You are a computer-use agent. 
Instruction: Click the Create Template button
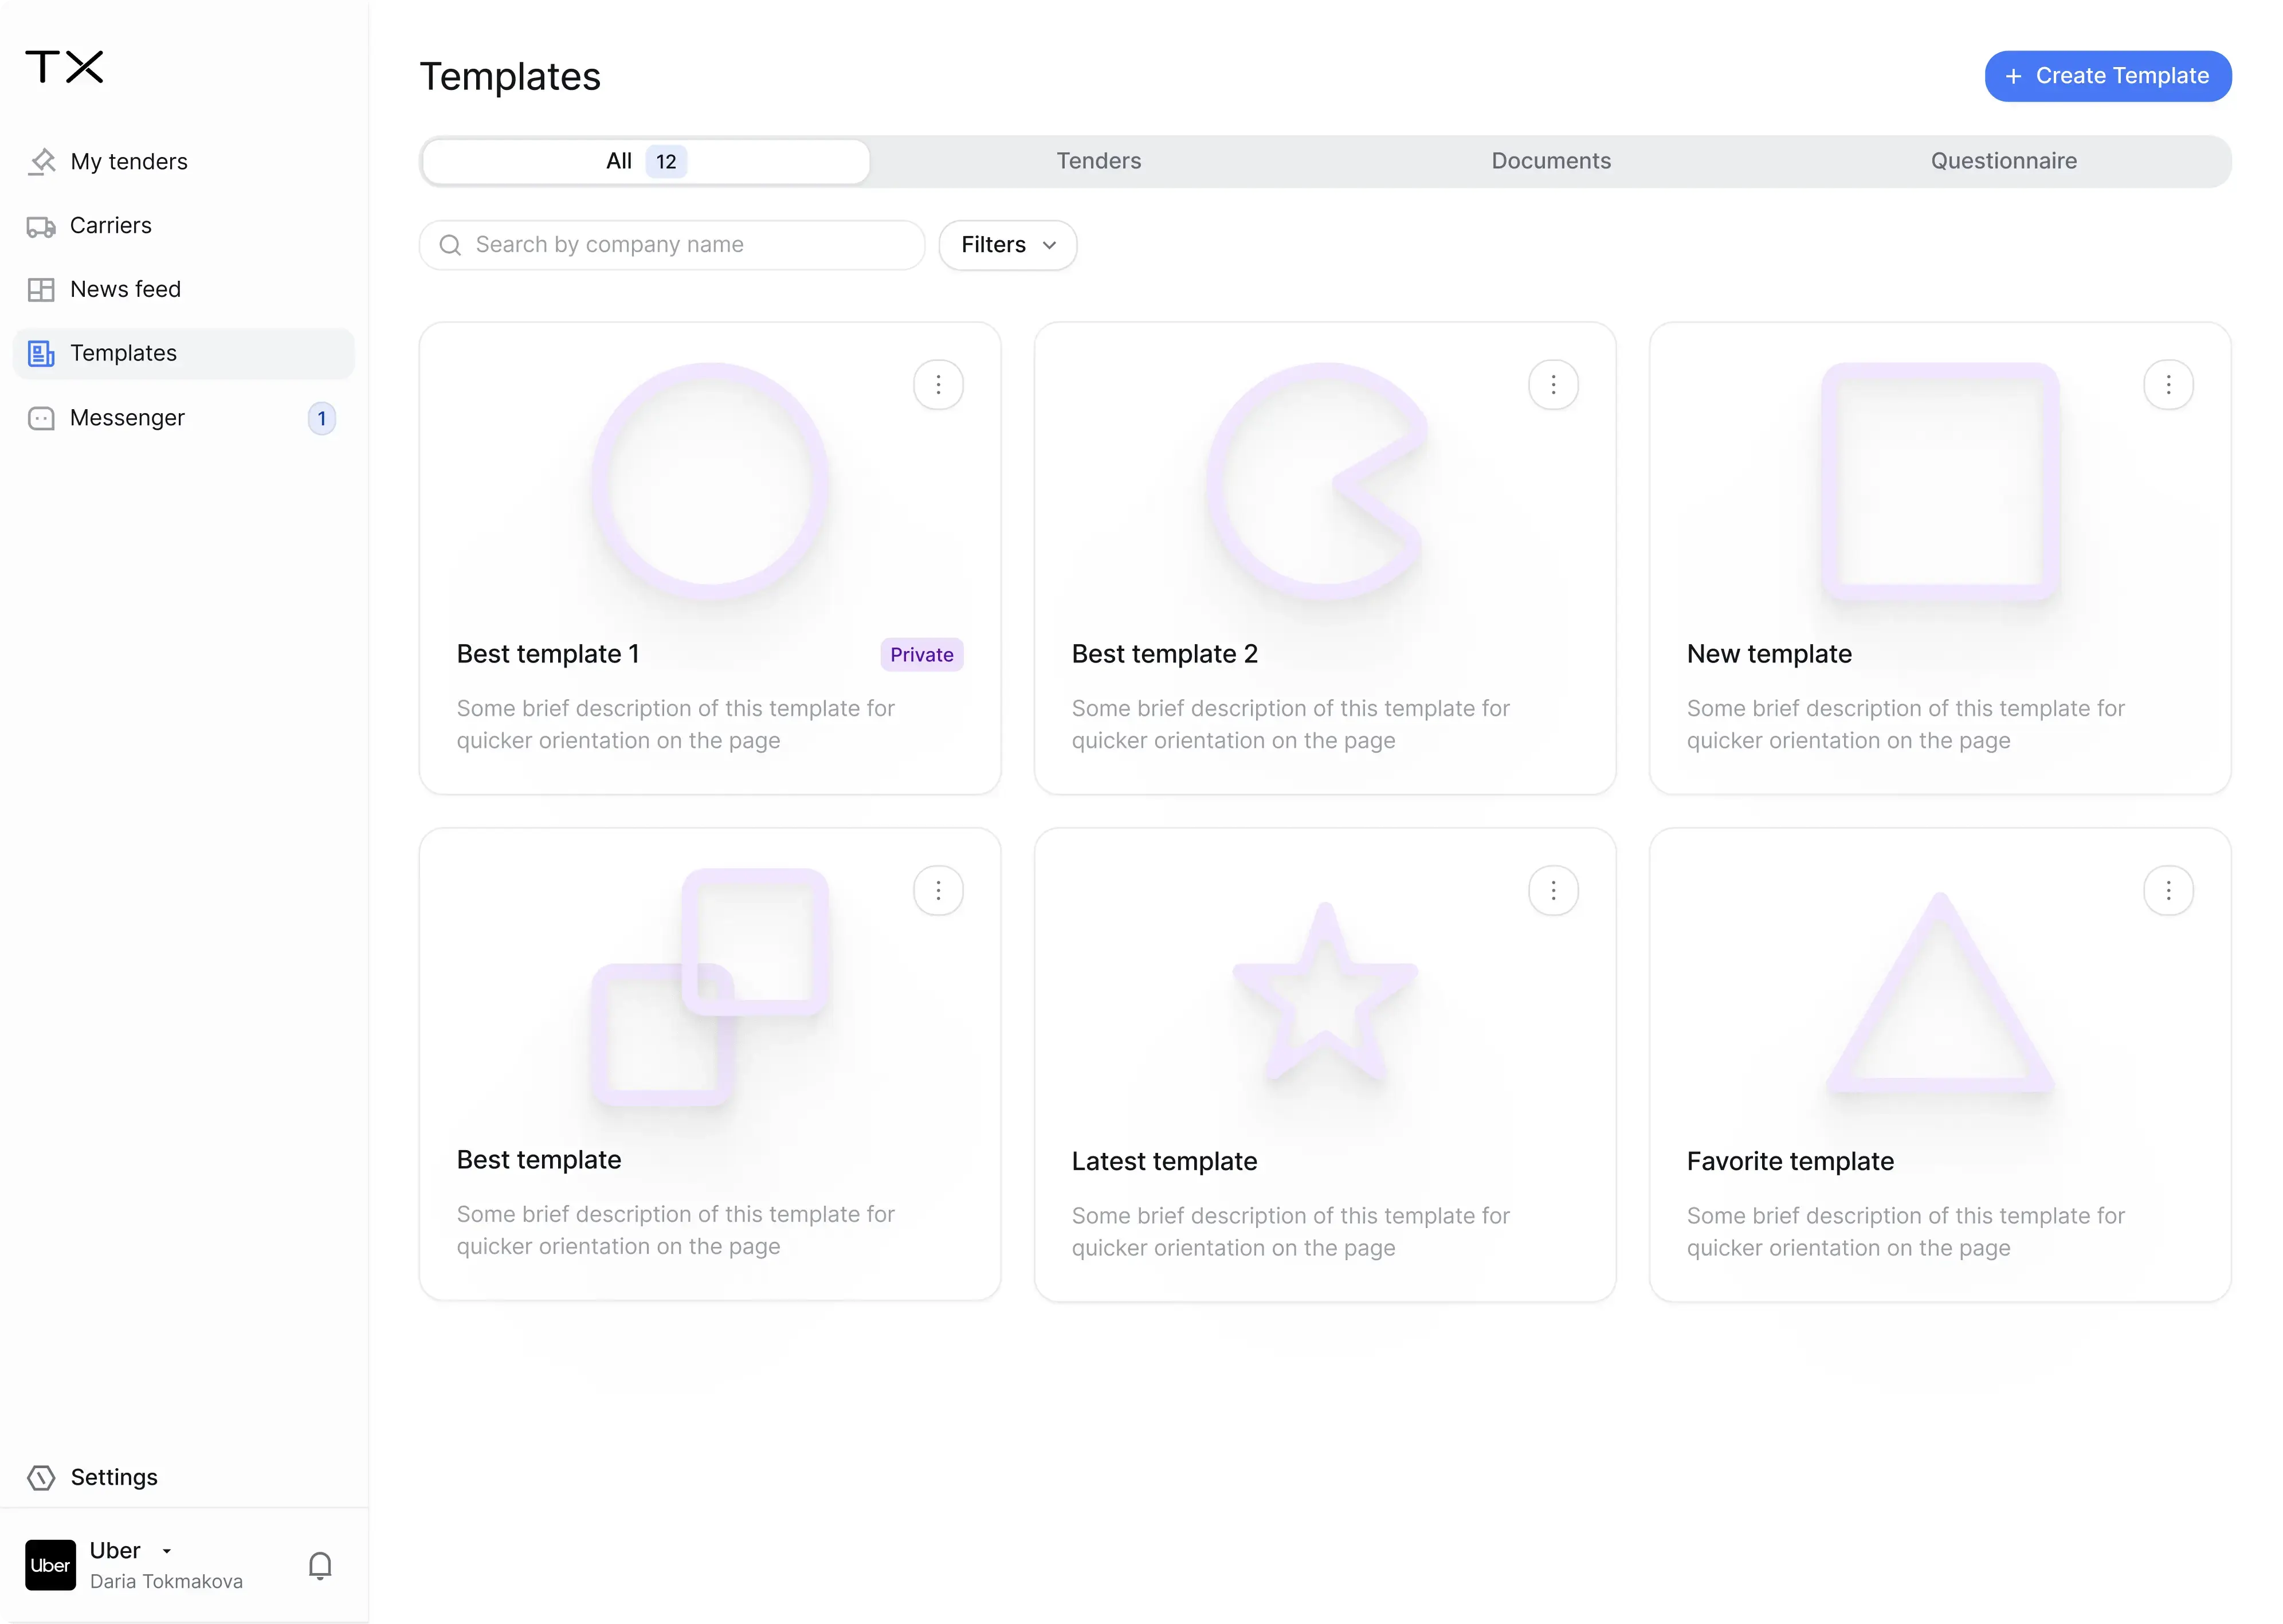pos(2108,75)
